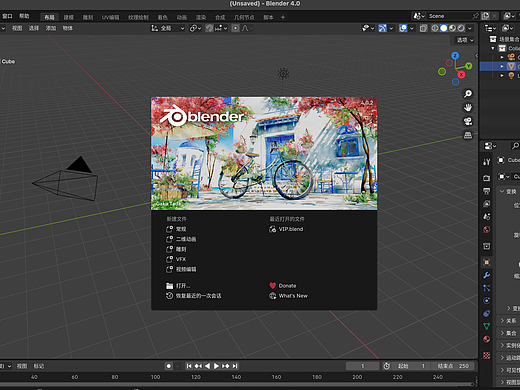Open the Particles properties tab
The height and width of the screenshot is (390, 520).
[x=487, y=288]
